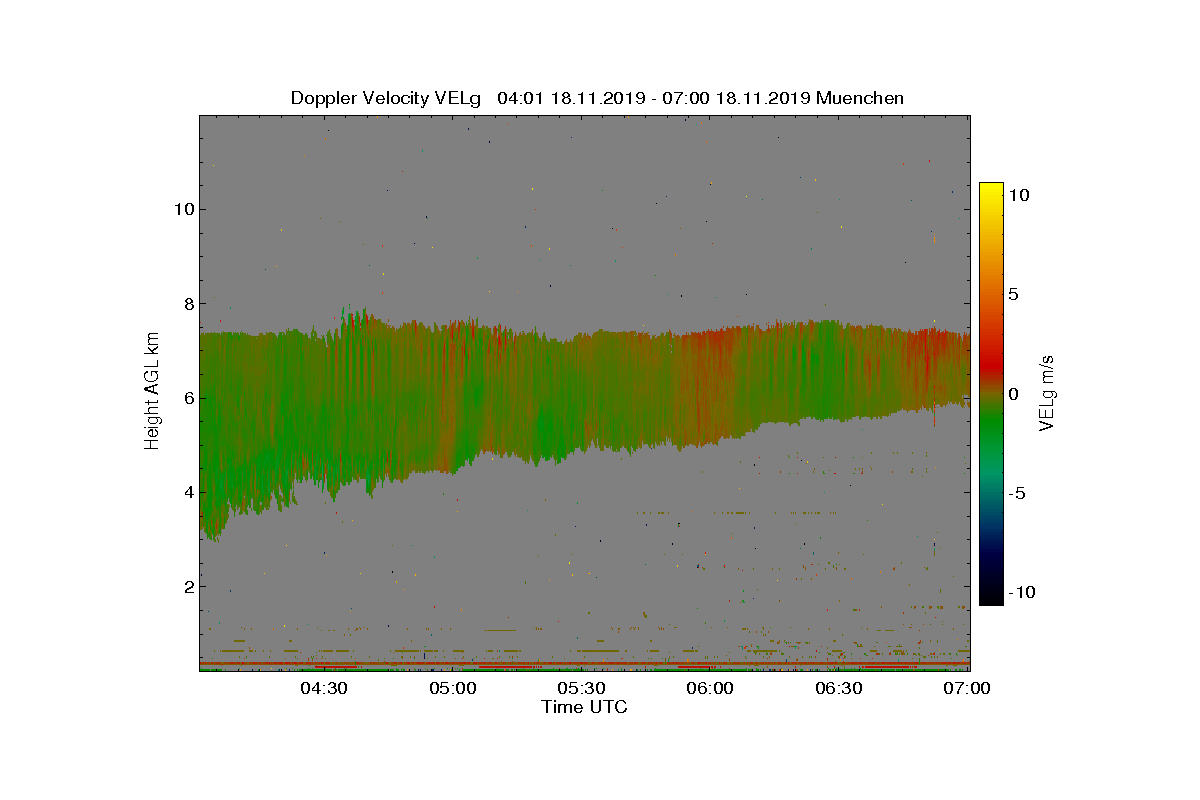The image size is (1200, 800).
Task: Click the colorbar value -10 label
Action: pos(1022,592)
